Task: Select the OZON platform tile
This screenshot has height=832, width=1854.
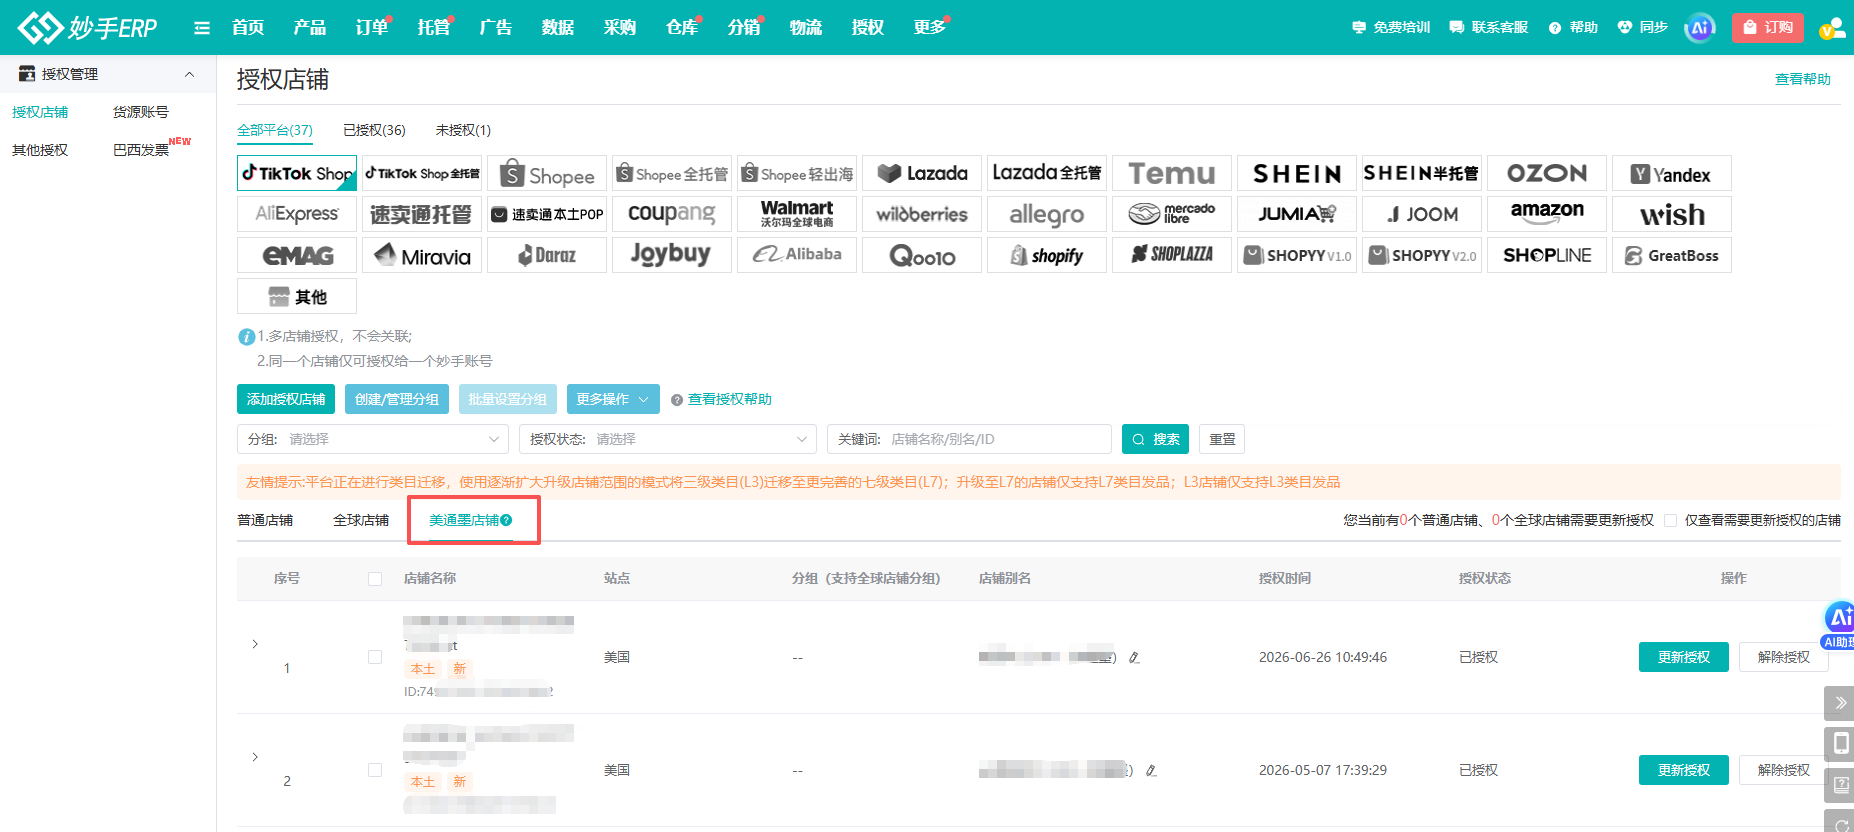Action: tap(1547, 173)
